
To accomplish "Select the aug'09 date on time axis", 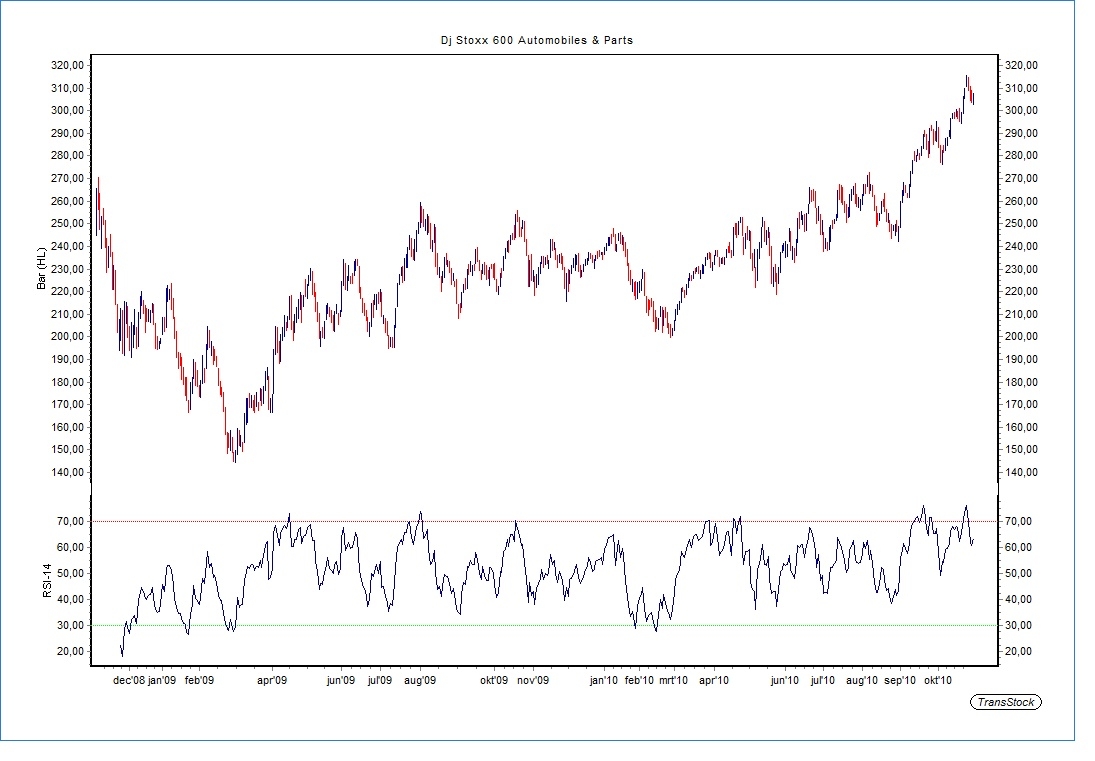I will [420, 681].
